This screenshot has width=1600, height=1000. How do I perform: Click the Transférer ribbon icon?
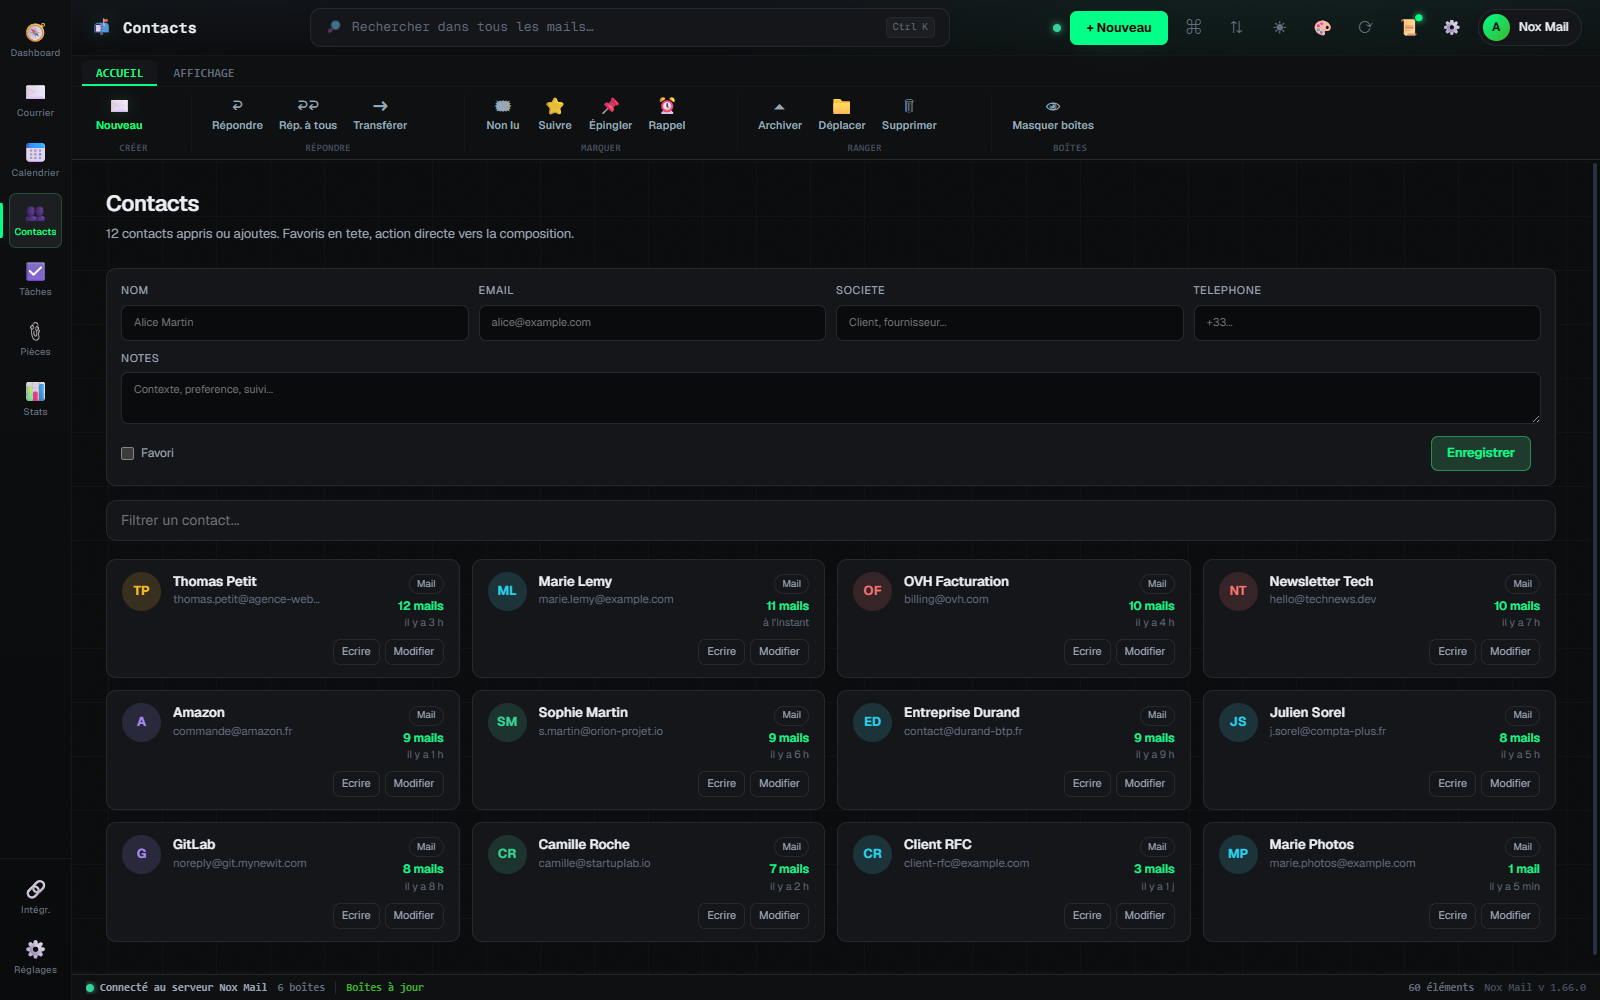tap(380, 115)
